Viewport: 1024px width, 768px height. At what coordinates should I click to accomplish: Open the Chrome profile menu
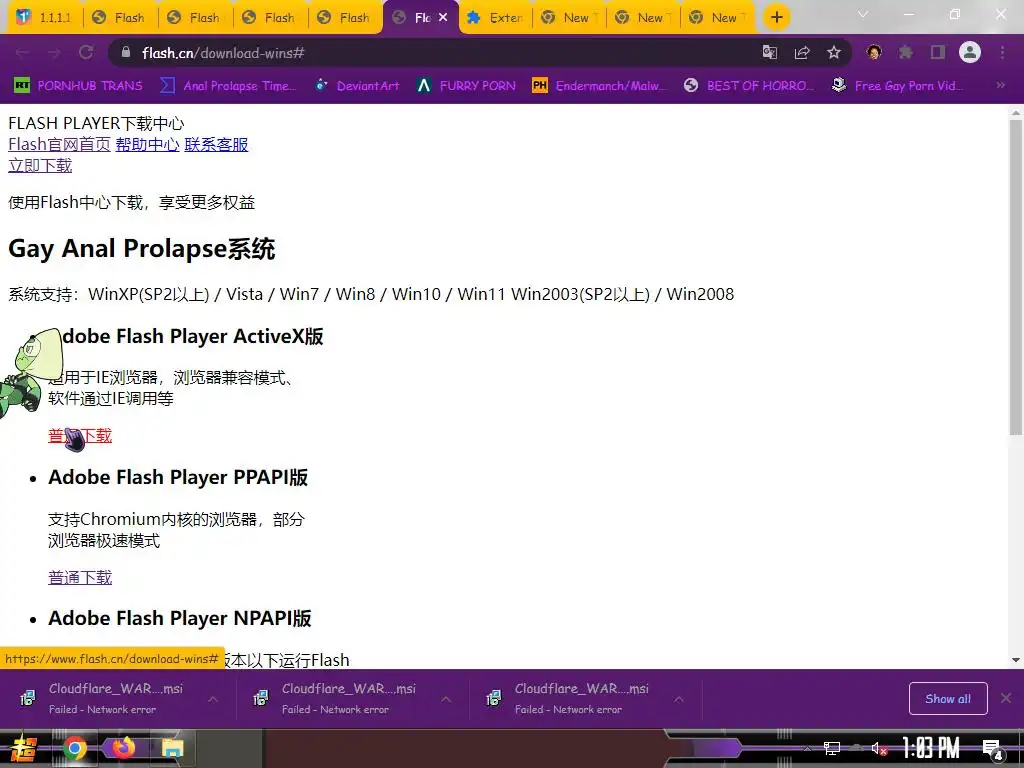[x=970, y=52]
